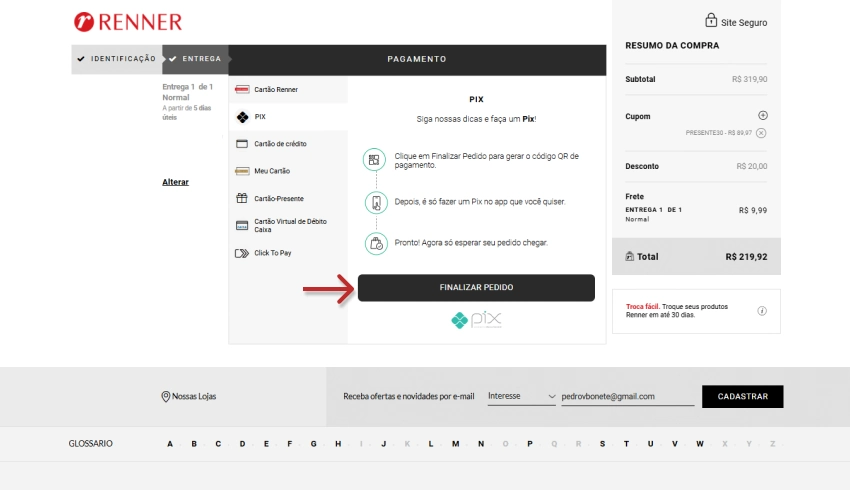This screenshot has height=490, width=850.
Task: Click the Caixa debit card icon
Action: [242, 225]
